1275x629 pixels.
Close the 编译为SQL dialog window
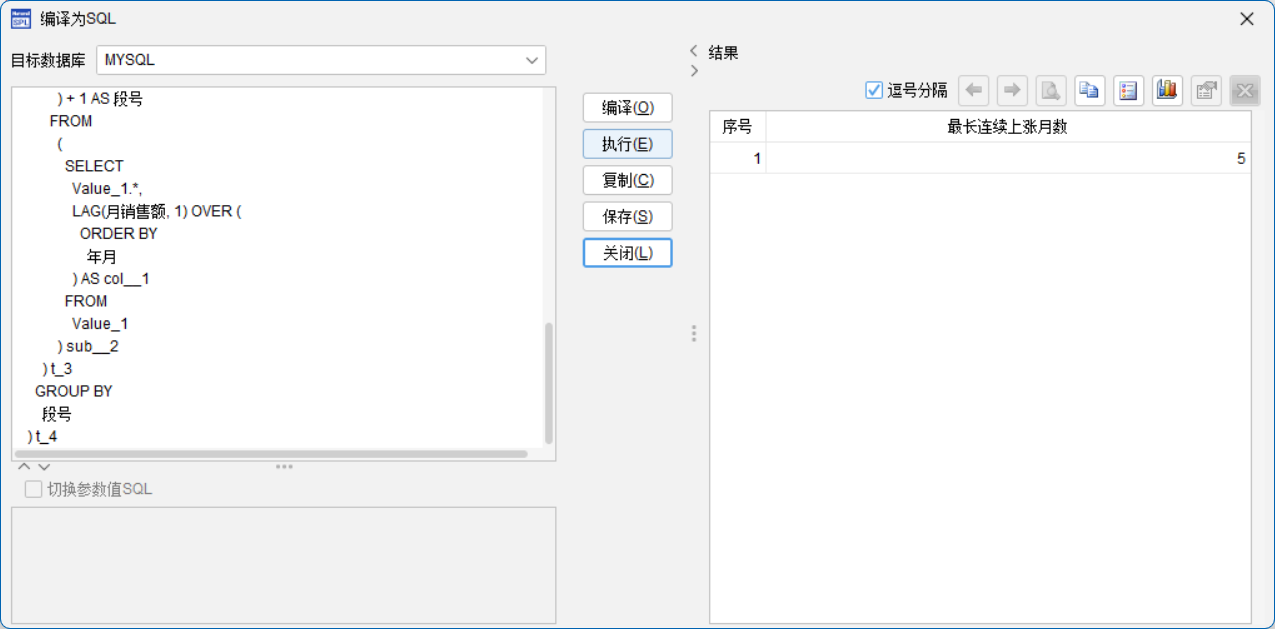(1247, 19)
